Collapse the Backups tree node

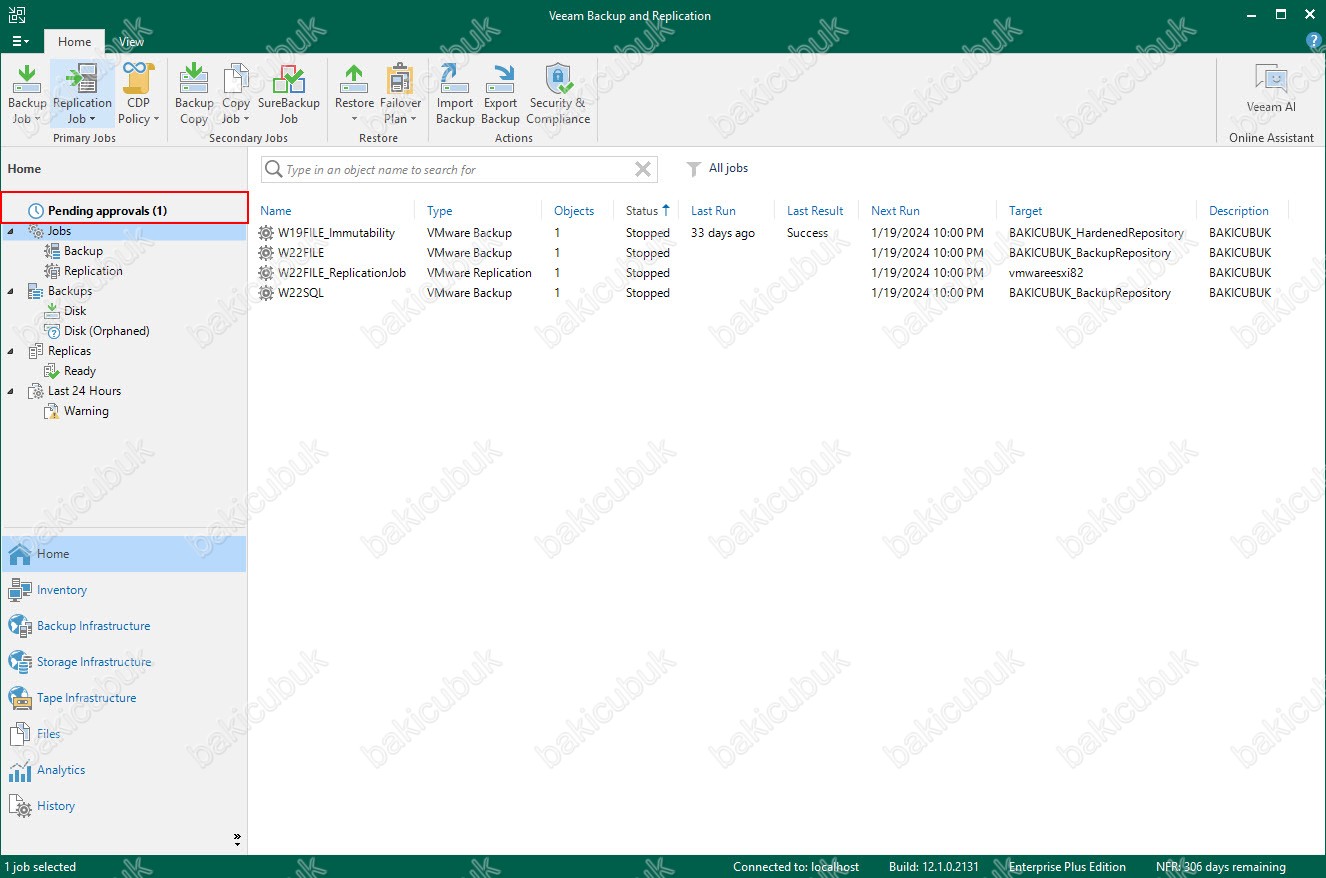pos(11,291)
